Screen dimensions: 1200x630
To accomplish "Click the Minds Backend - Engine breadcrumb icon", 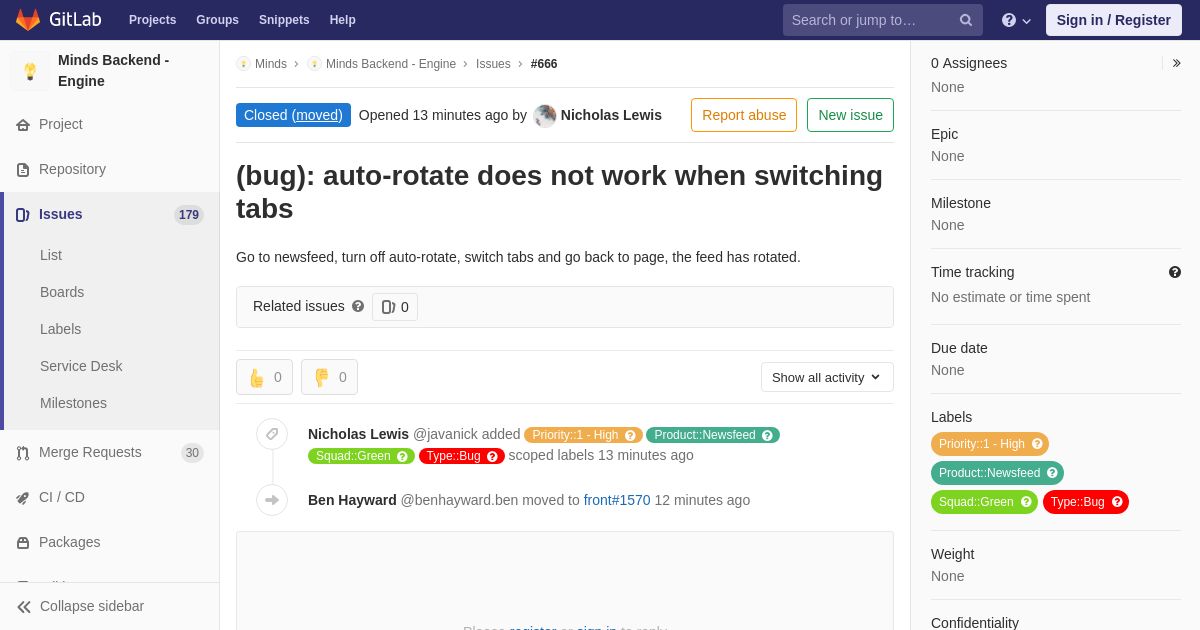I will point(314,64).
